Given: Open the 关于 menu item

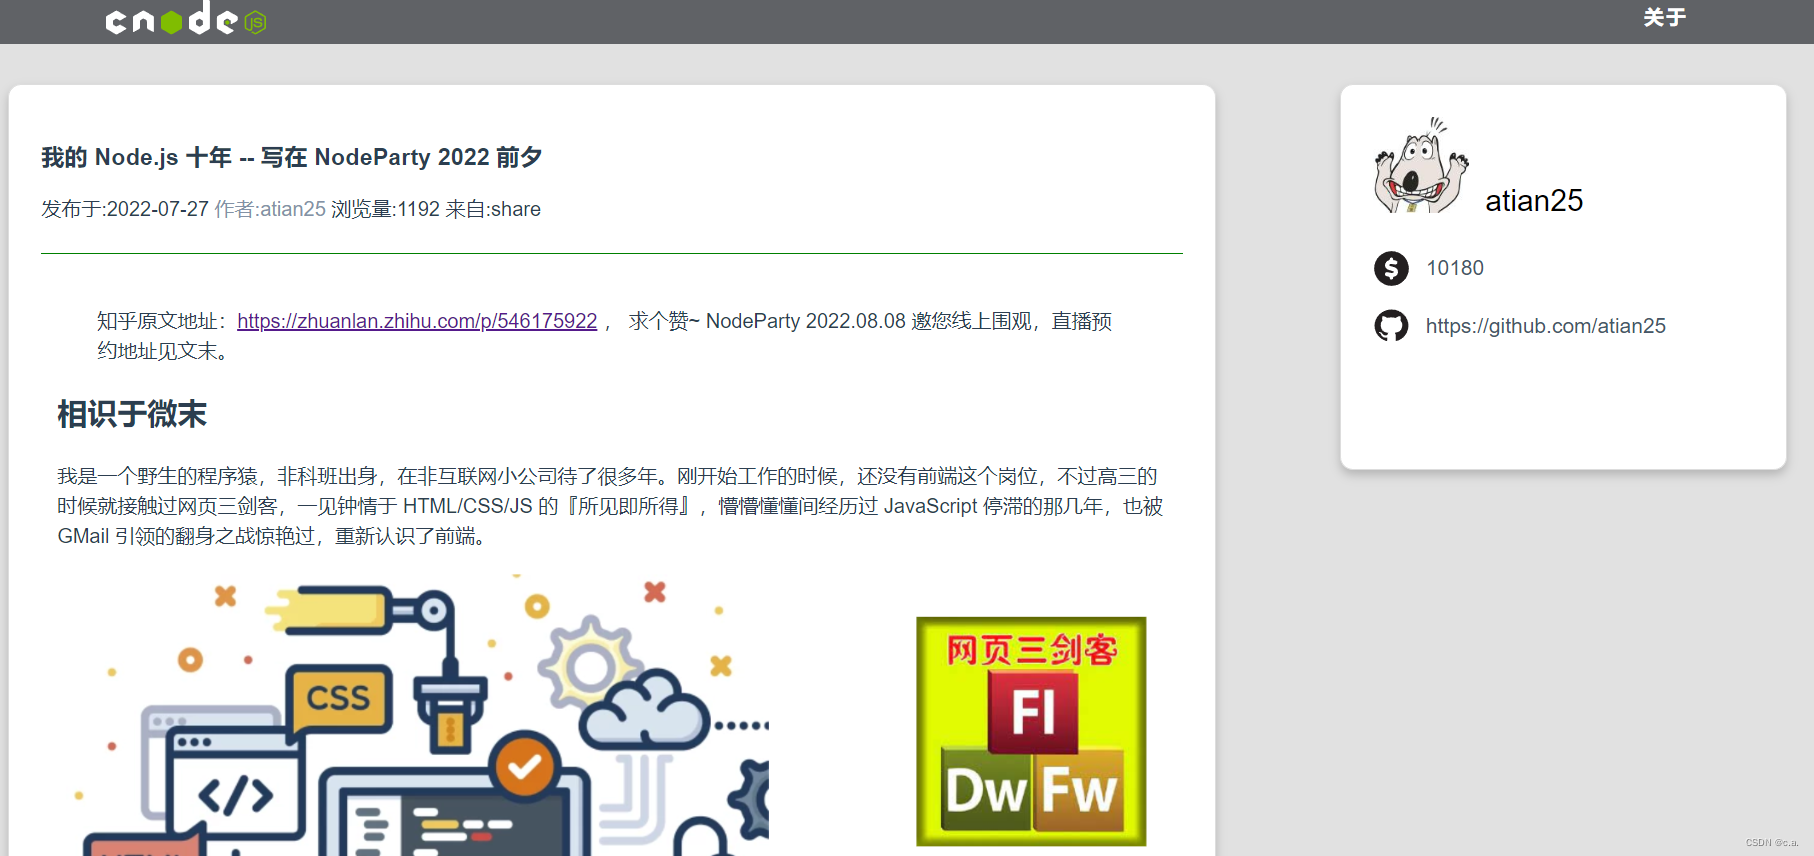Looking at the screenshot, I should pos(1665,18).
